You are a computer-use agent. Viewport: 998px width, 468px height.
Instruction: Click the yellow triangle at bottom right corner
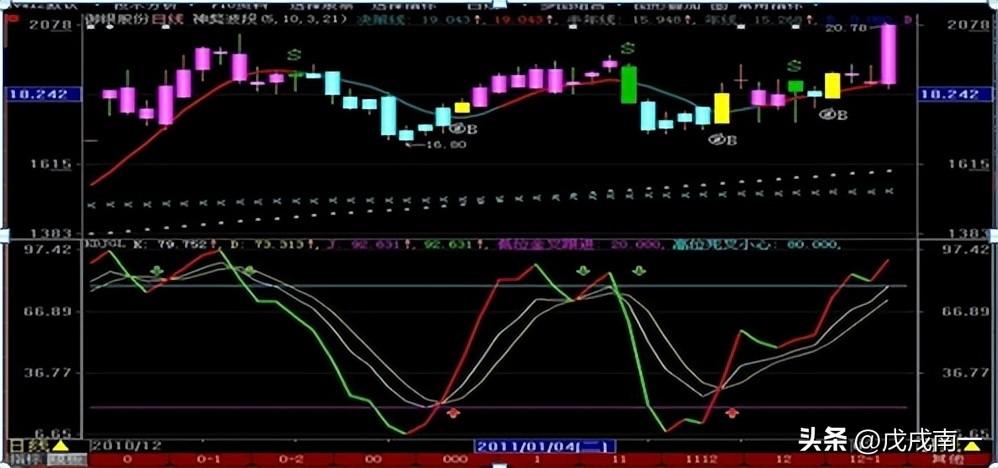(971, 445)
